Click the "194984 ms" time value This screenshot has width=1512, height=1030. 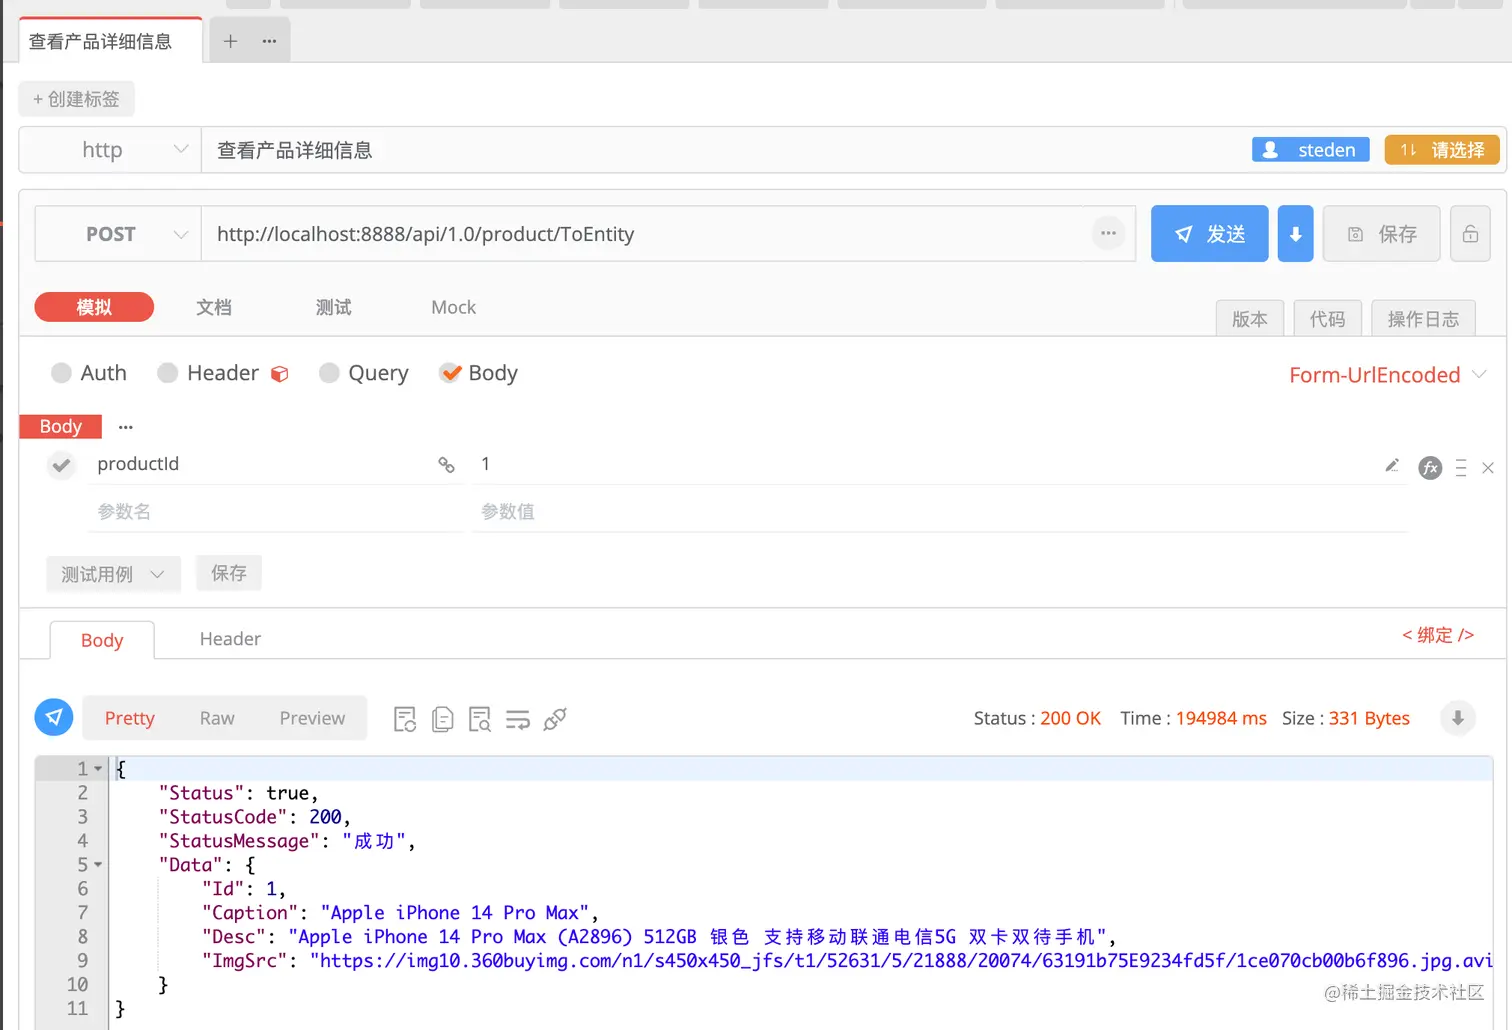tap(1221, 718)
